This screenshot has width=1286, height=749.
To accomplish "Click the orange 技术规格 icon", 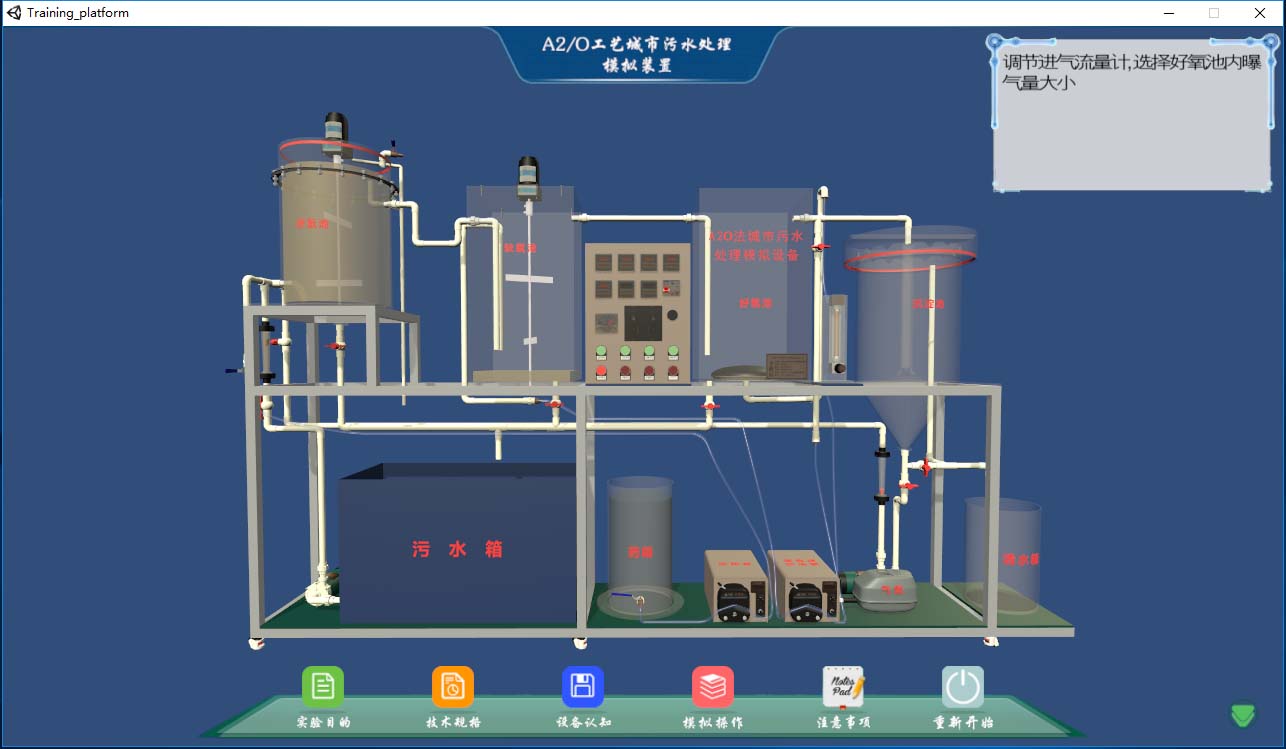I will [453, 687].
